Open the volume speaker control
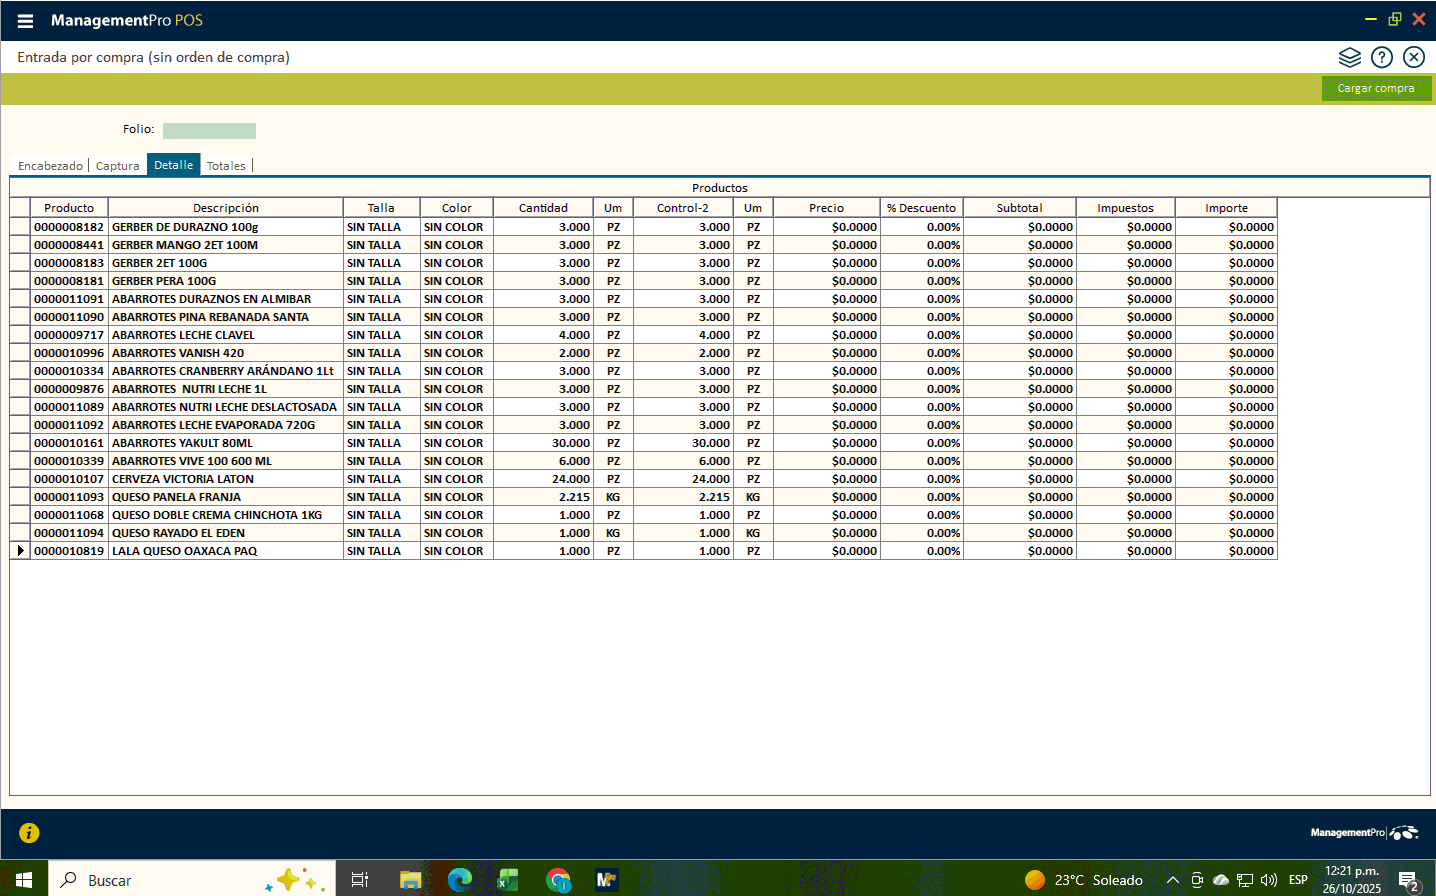The height and width of the screenshot is (896, 1436). tap(1269, 880)
